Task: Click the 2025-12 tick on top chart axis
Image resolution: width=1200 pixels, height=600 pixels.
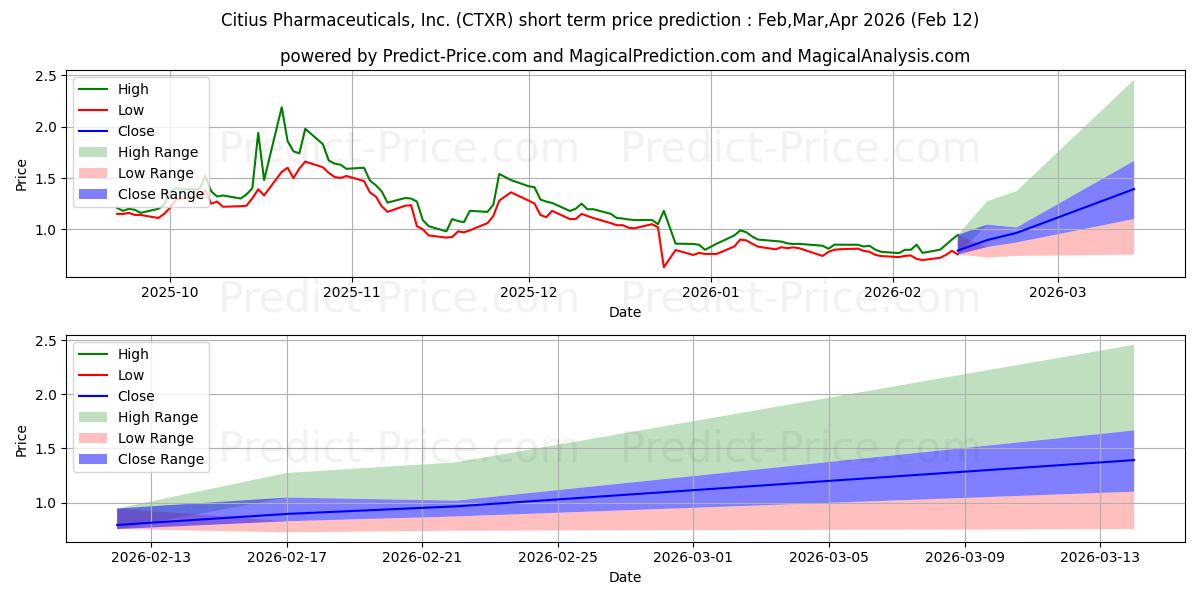Action: click(x=529, y=292)
